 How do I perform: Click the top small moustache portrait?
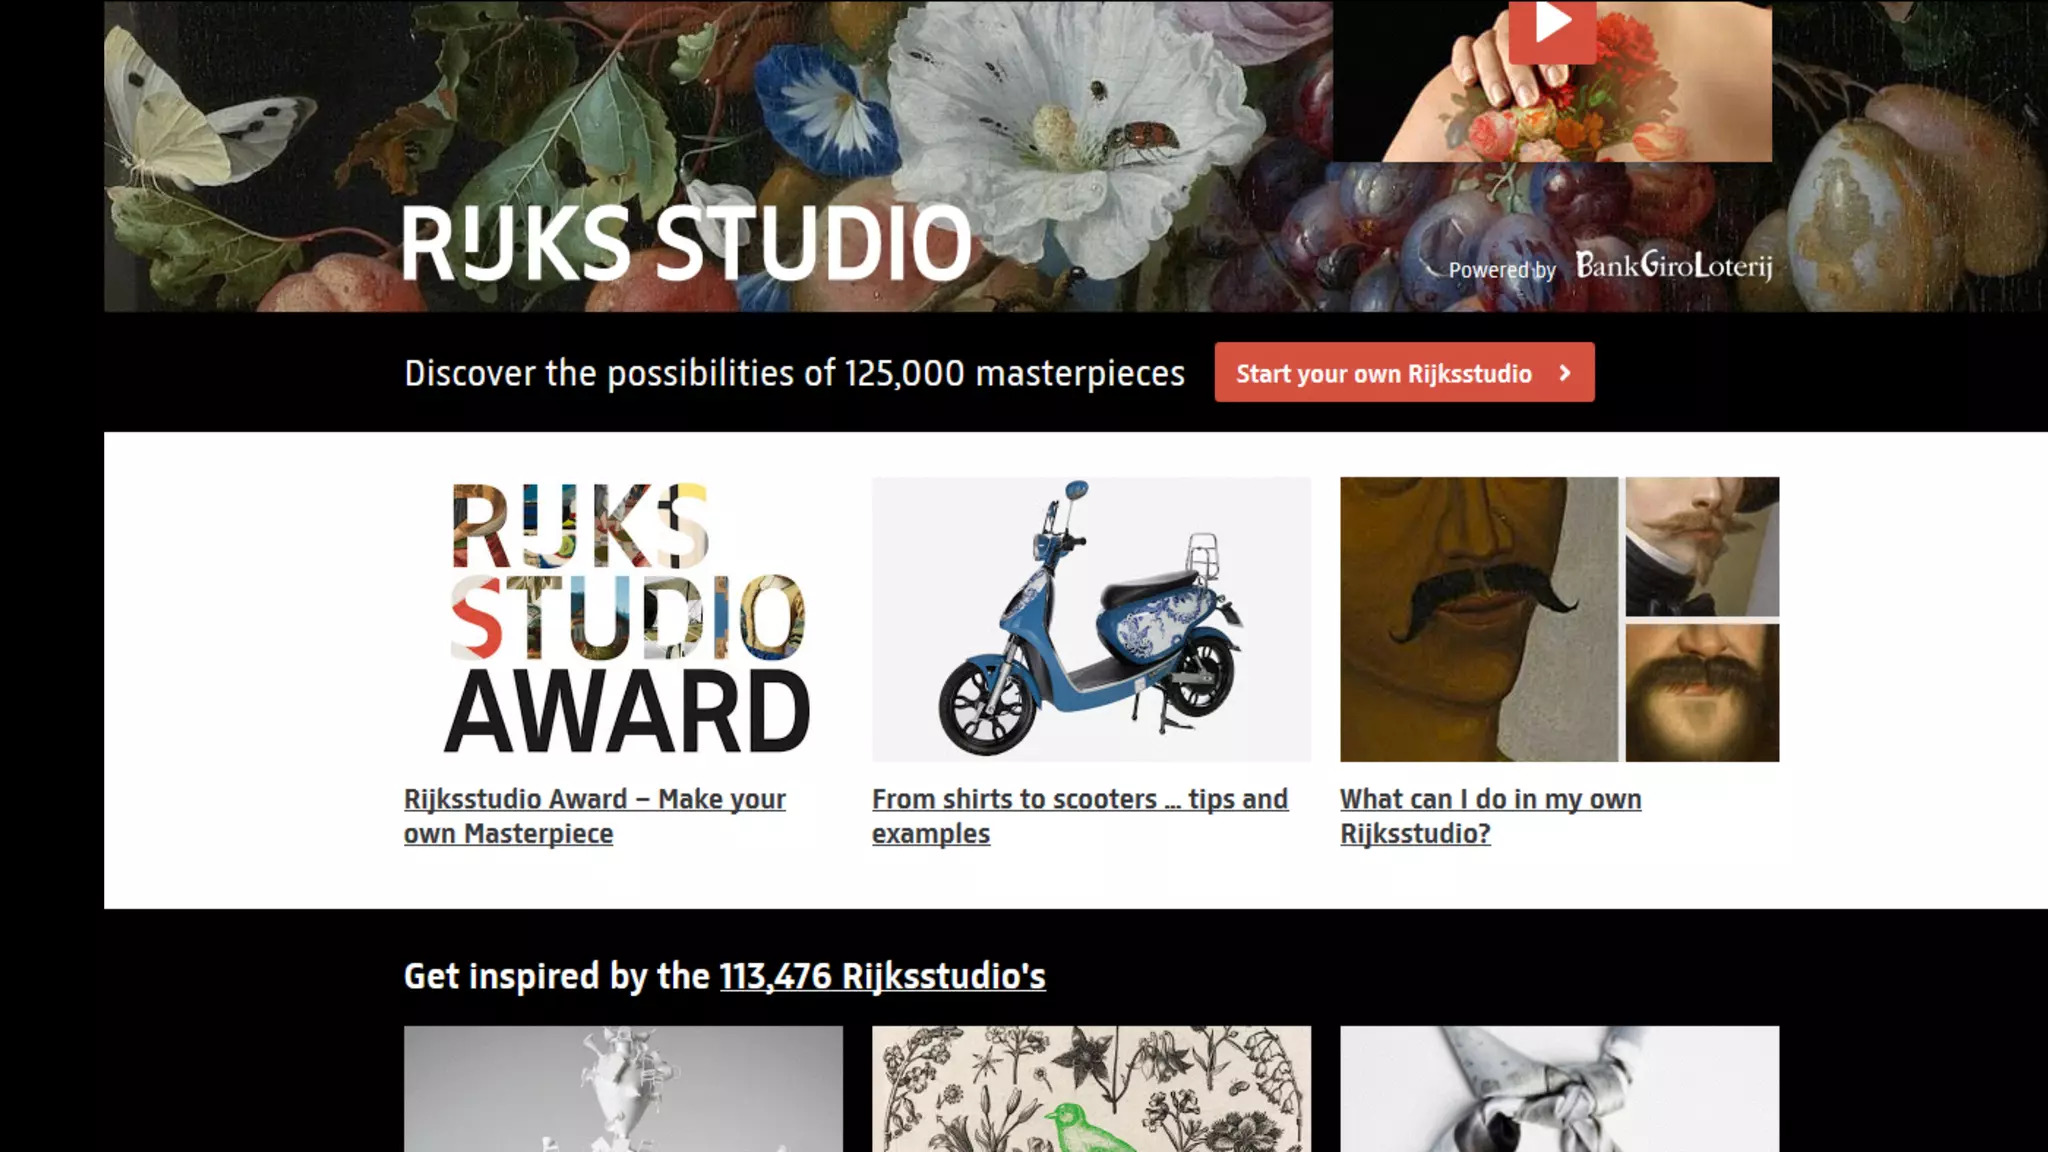(1702, 546)
